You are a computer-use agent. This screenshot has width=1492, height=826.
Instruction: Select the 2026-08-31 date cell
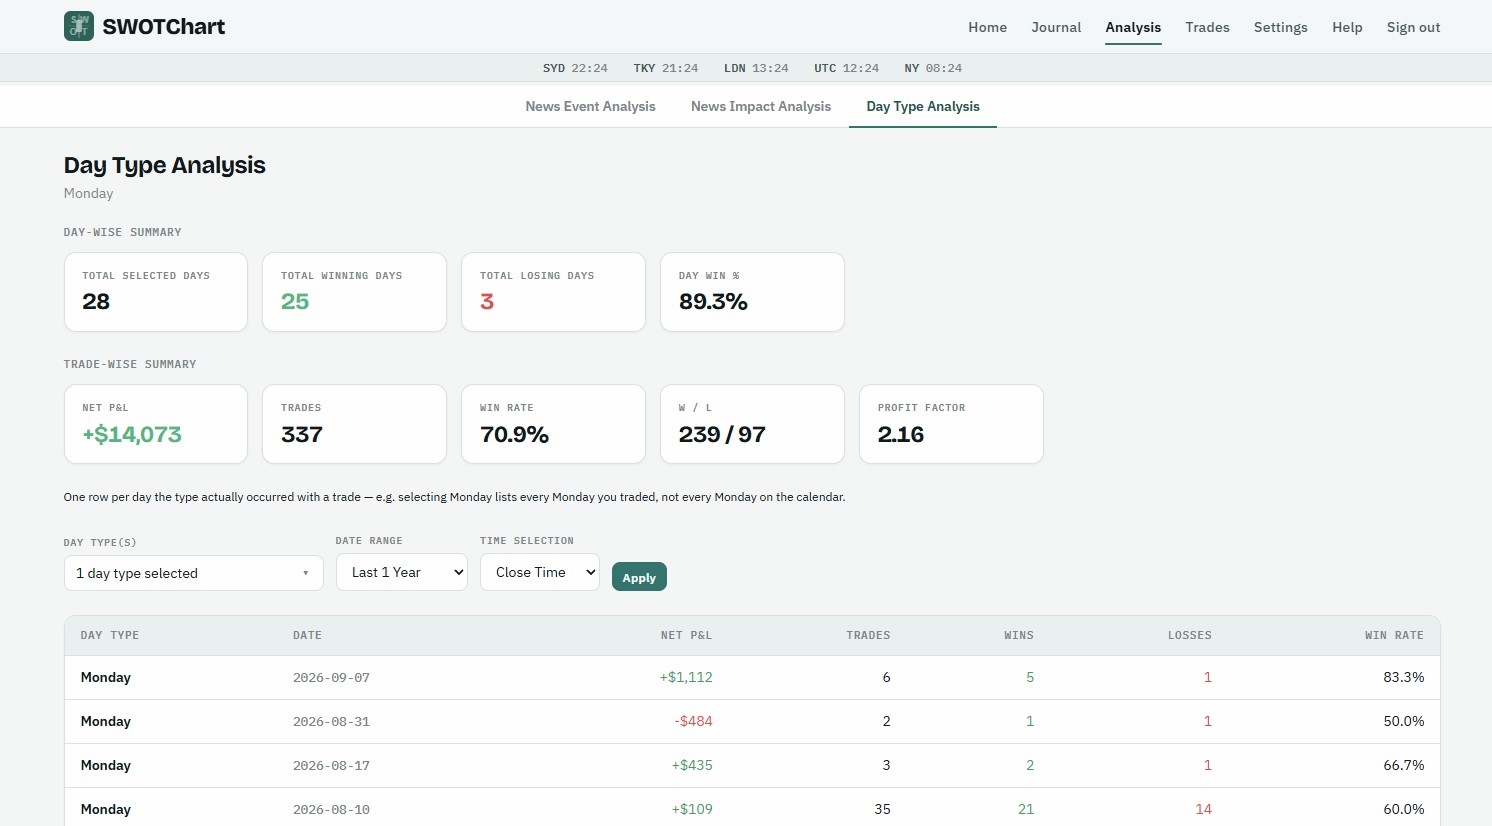(331, 721)
